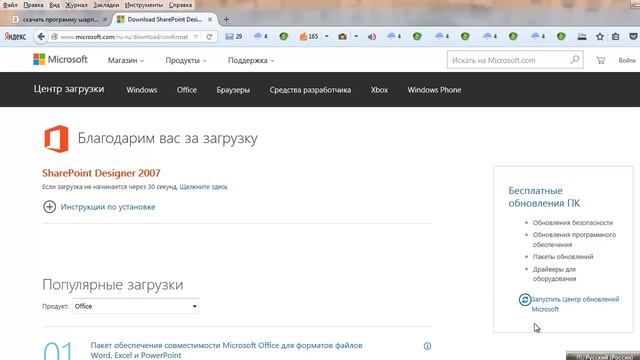Click the Войти sign-in link

(627, 60)
